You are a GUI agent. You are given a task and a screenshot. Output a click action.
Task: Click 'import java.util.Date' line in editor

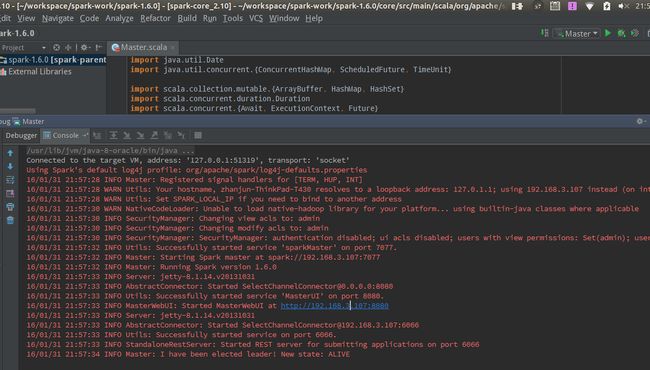(x=177, y=60)
